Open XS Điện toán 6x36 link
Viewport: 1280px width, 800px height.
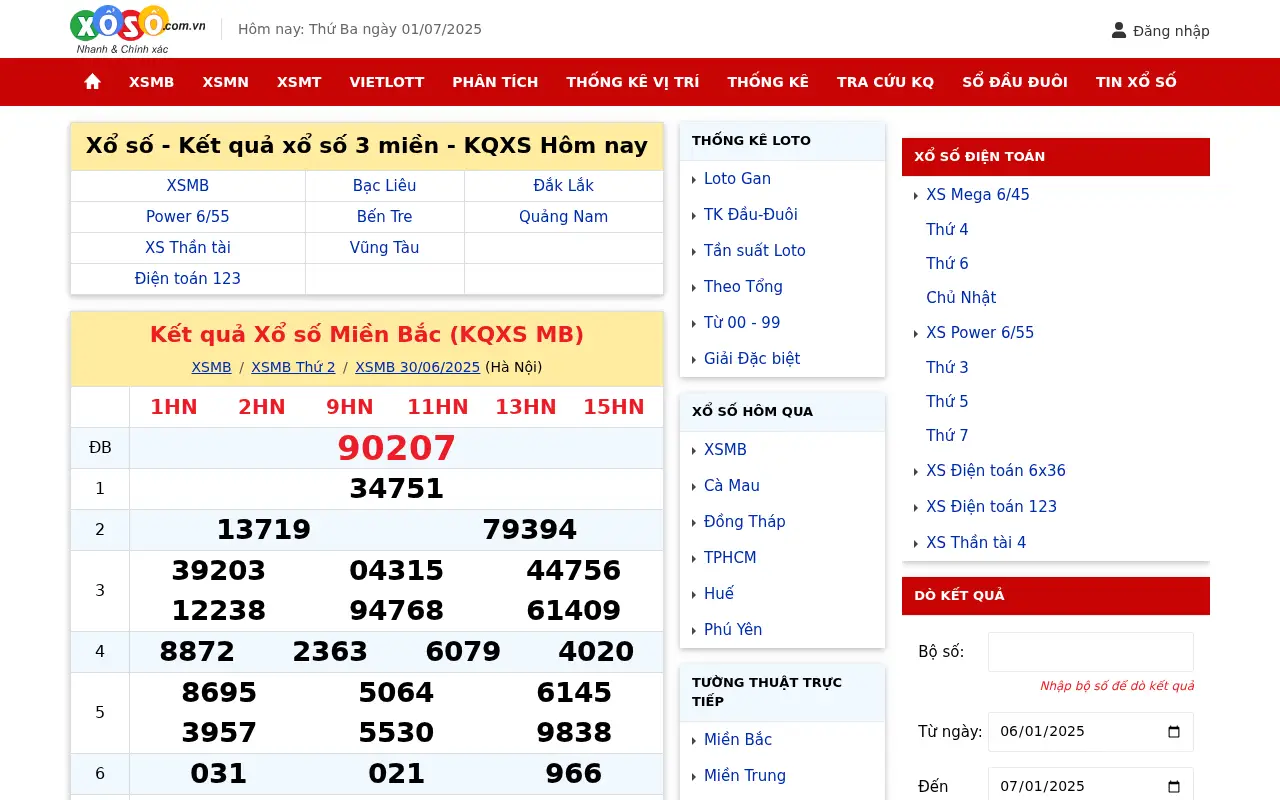[x=996, y=471]
